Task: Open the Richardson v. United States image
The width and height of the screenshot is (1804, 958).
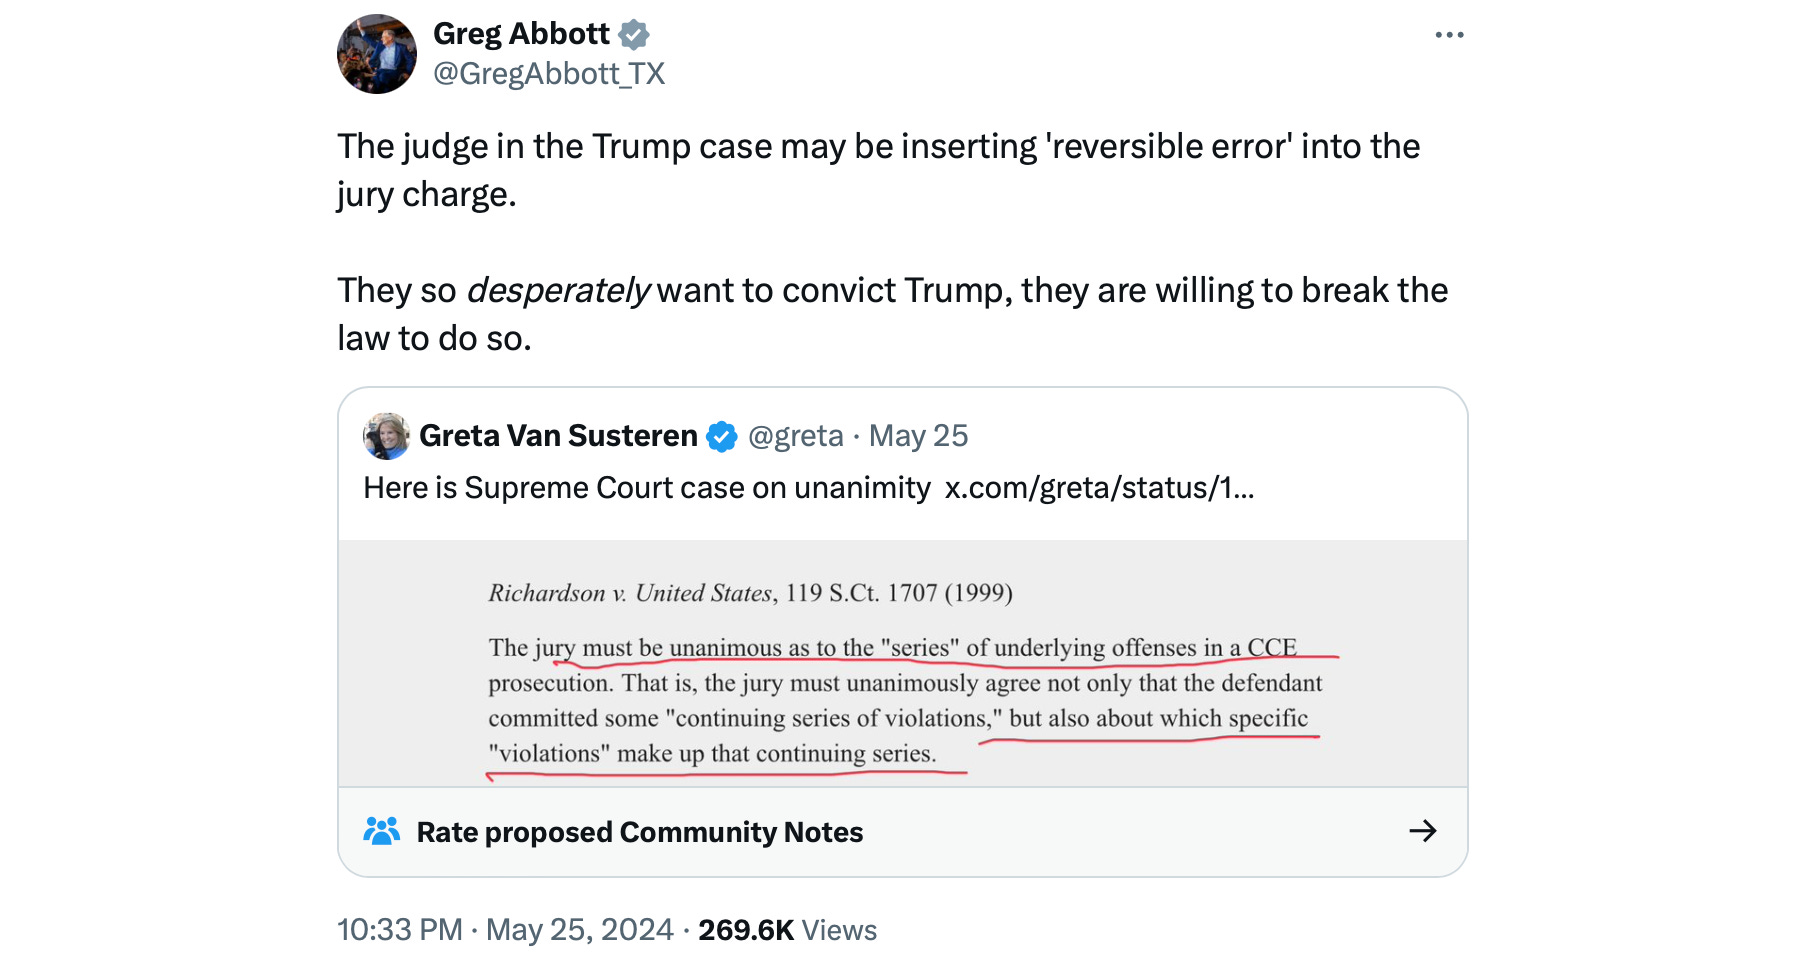Action: [x=902, y=664]
